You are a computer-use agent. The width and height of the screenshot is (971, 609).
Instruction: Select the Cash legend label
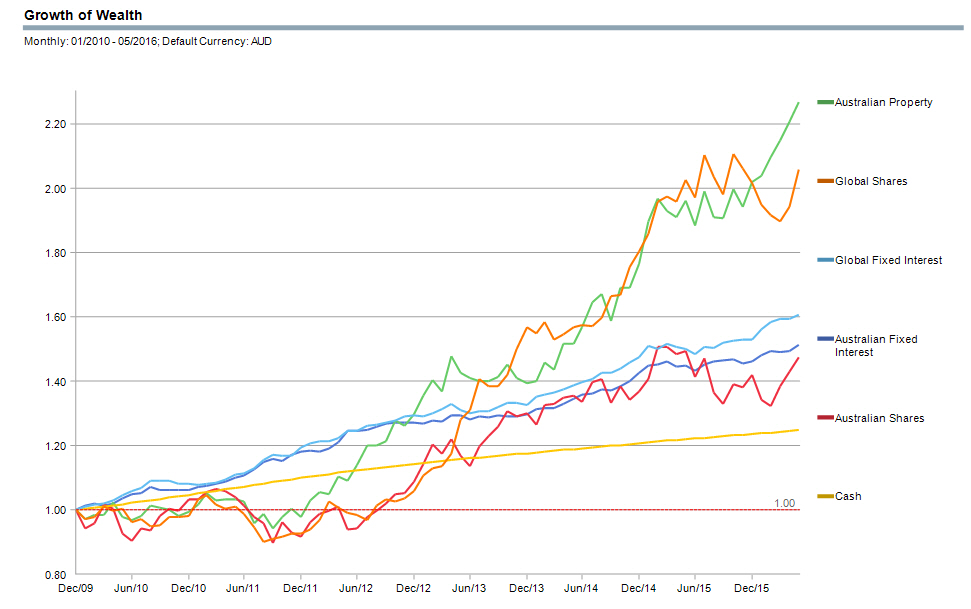(848, 496)
